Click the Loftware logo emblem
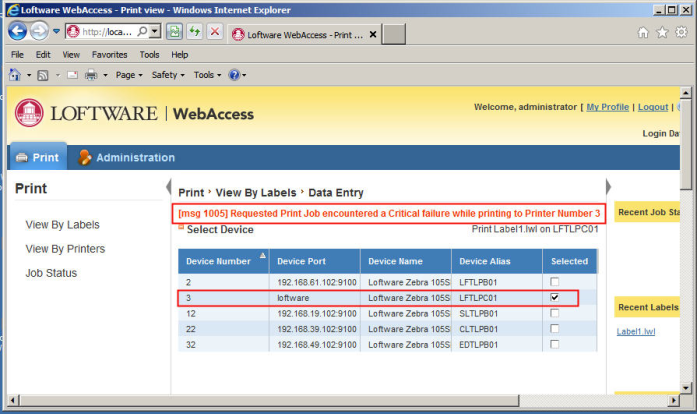 tap(29, 113)
